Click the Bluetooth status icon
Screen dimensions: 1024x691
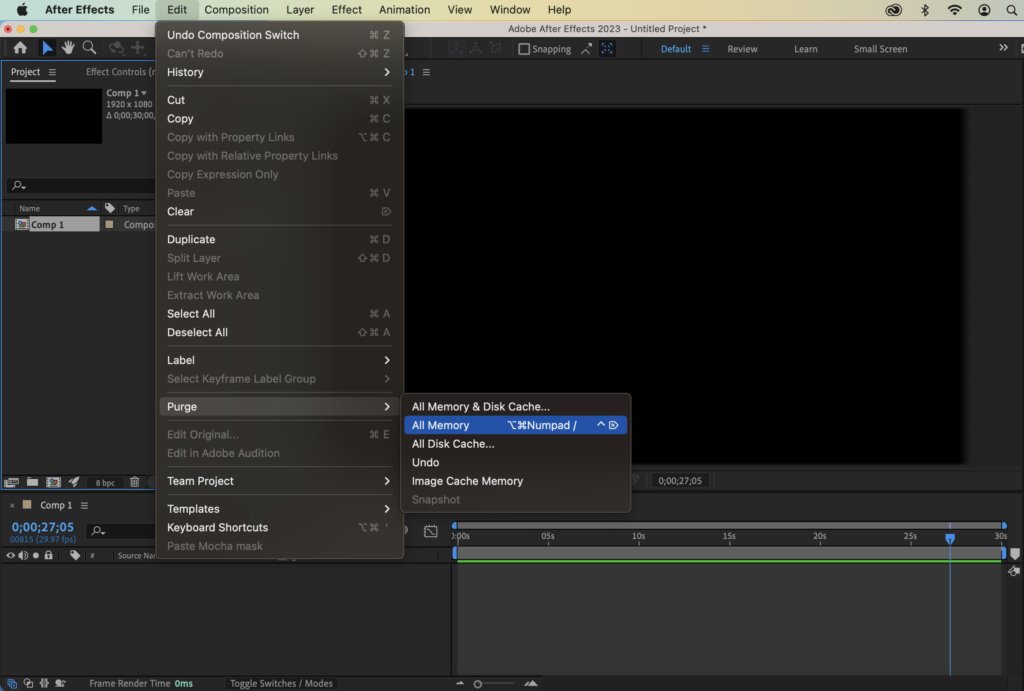925,10
